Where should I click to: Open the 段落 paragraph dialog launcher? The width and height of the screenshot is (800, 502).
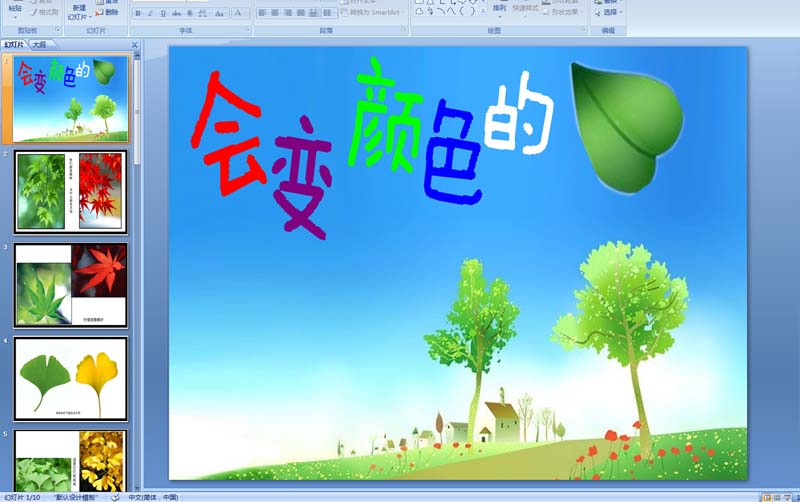click(x=404, y=30)
